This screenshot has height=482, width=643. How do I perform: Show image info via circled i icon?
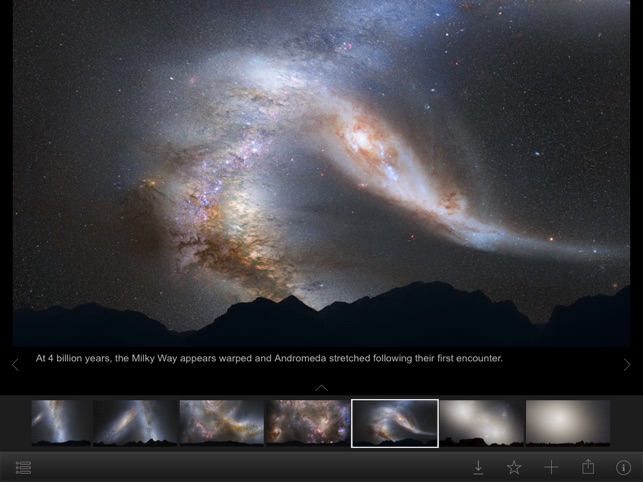(623, 467)
